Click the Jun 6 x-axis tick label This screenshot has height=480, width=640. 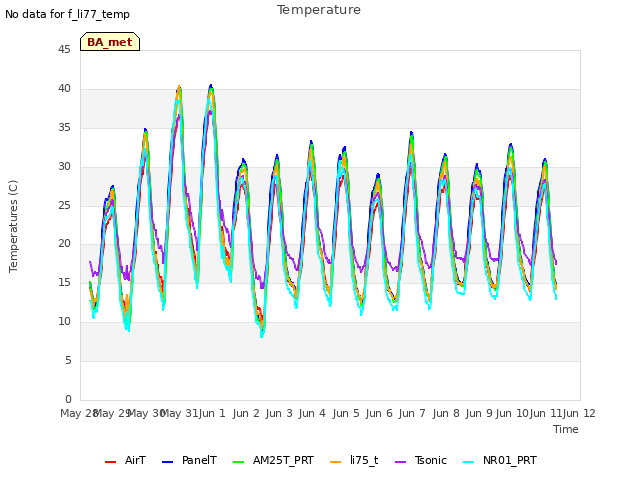pyautogui.click(x=379, y=413)
